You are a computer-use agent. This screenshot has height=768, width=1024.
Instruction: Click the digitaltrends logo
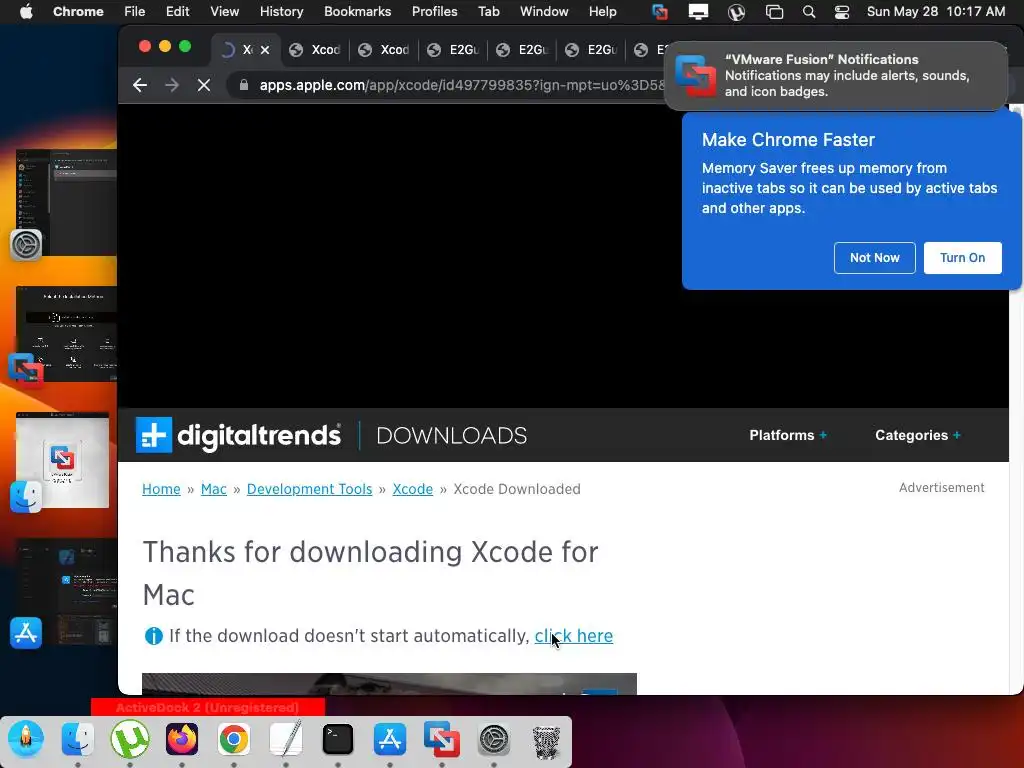click(x=238, y=436)
